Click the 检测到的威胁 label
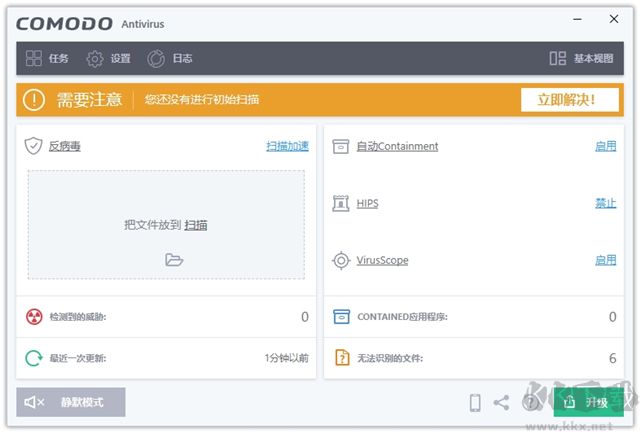Screen dimensions: 640x433 coord(78,317)
